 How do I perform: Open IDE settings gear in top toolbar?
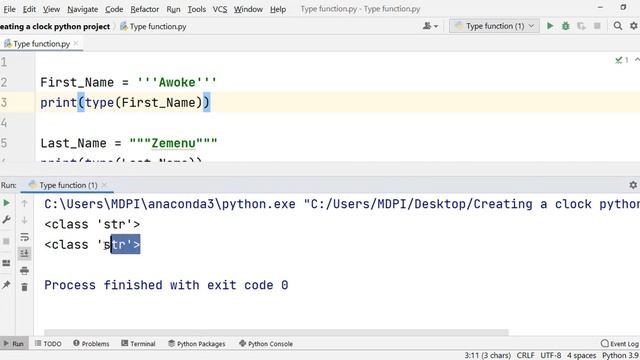634,26
